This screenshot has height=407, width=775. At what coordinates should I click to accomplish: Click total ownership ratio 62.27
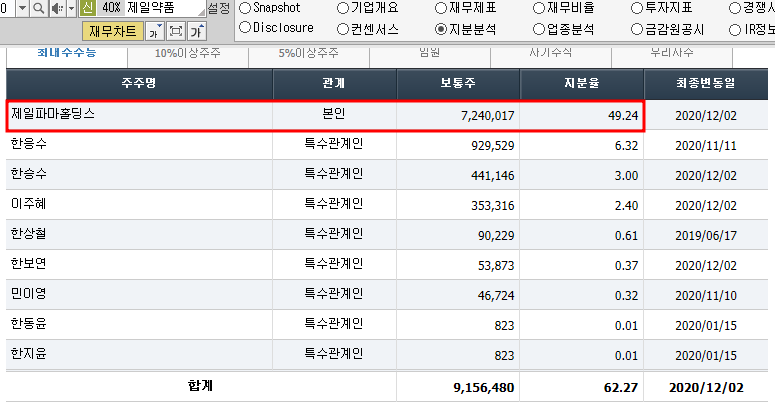point(621,388)
